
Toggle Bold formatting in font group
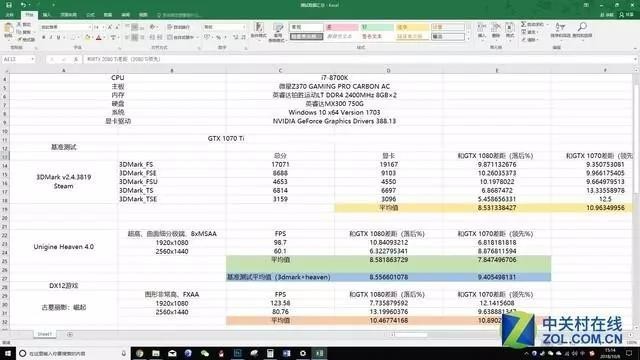point(44,38)
